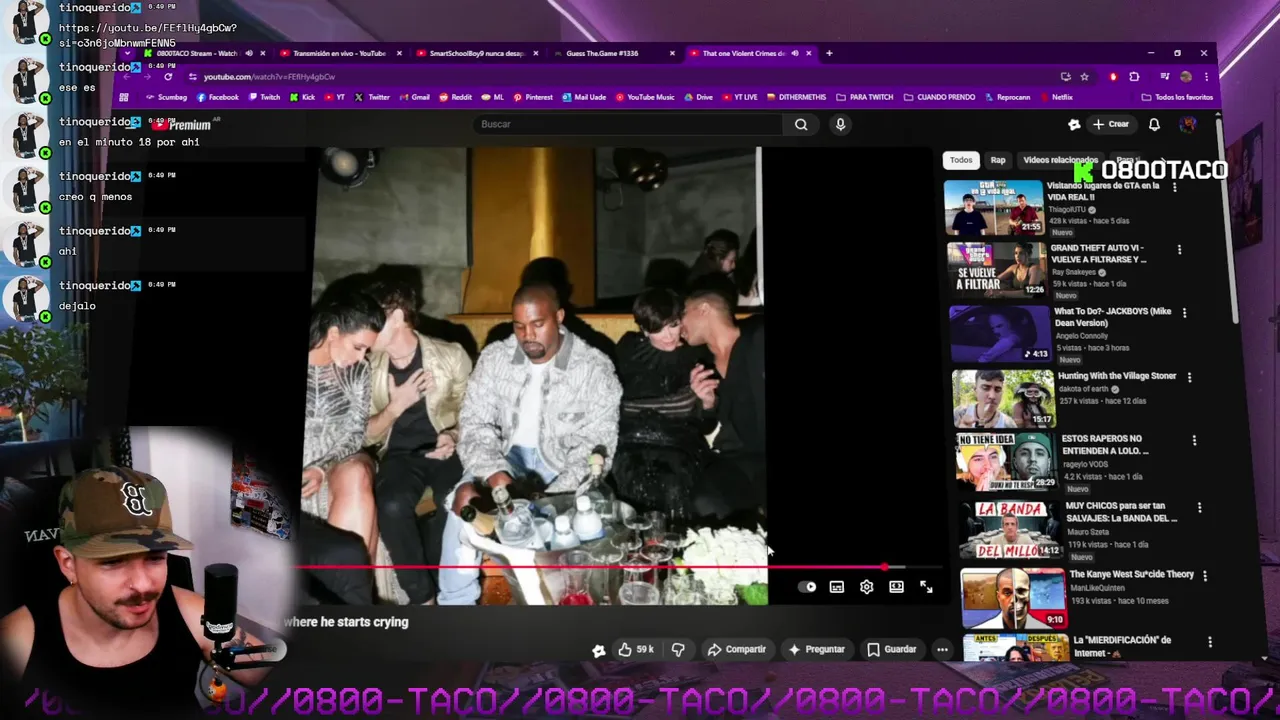This screenshot has height=720, width=1280.
Task: Open the La Banda del Millo thumbnail
Action: [x=1011, y=530]
